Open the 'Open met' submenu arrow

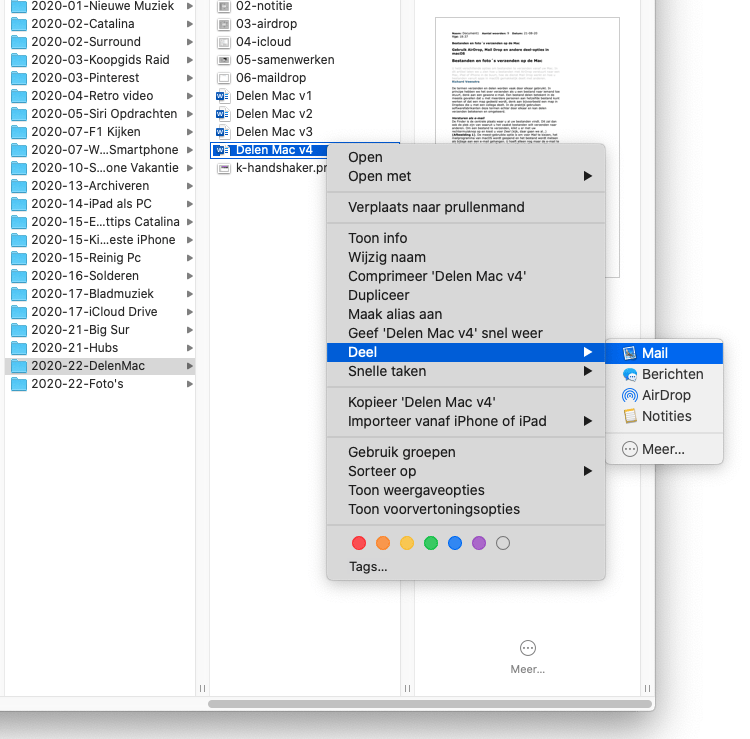coord(588,176)
